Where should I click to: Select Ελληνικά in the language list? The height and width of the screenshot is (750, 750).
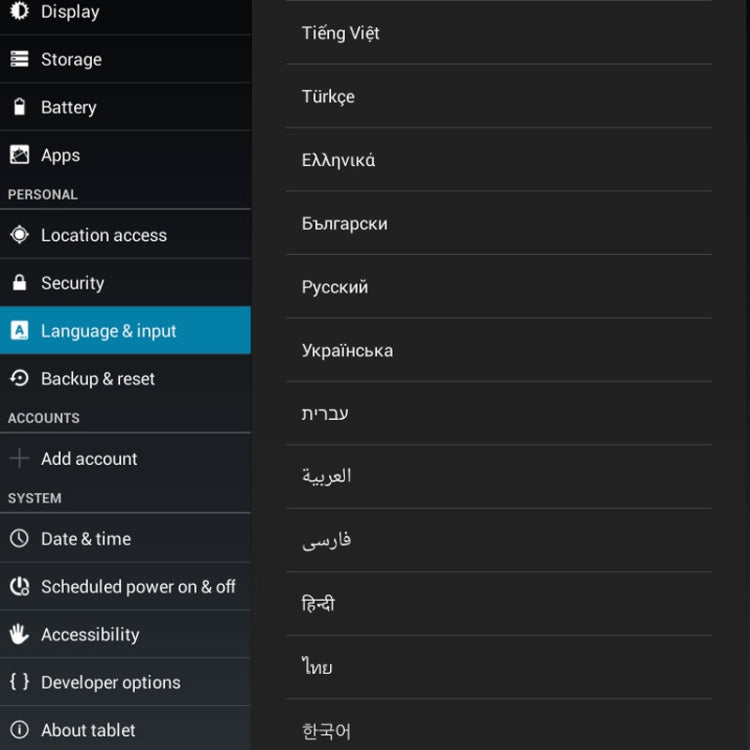tap(499, 160)
